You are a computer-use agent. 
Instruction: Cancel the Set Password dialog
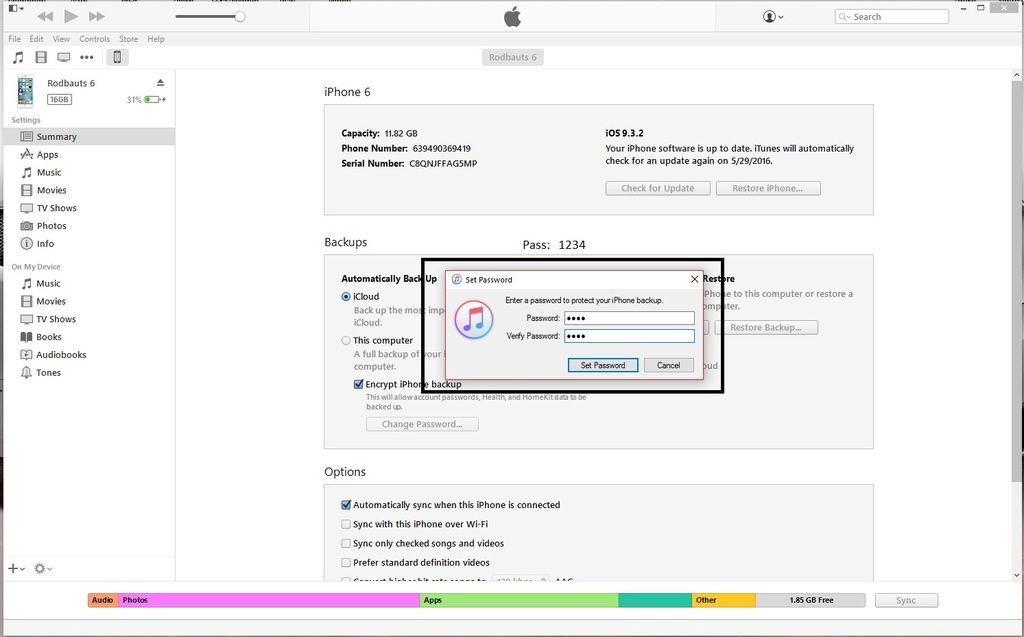[668, 365]
